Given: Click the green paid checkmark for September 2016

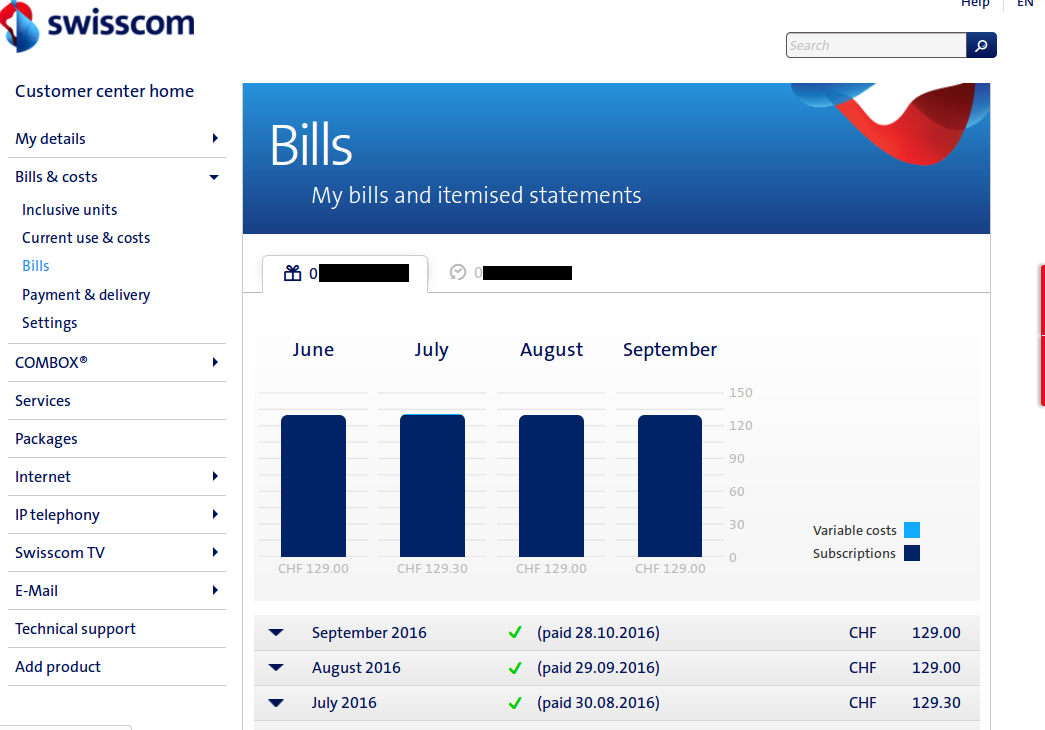Looking at the screenshot, I should (x=515, y=632).
